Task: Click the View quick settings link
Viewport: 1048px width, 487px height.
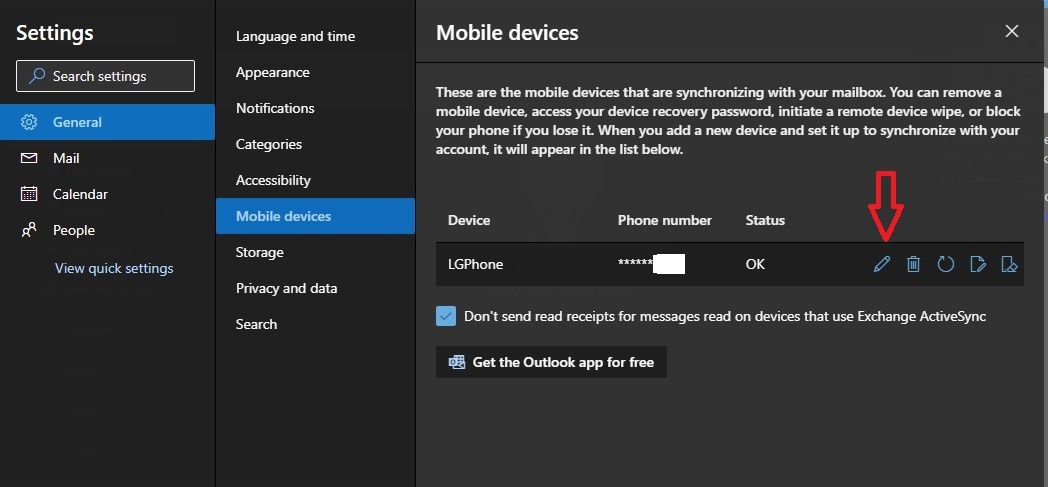Action: tap(114, 269)
